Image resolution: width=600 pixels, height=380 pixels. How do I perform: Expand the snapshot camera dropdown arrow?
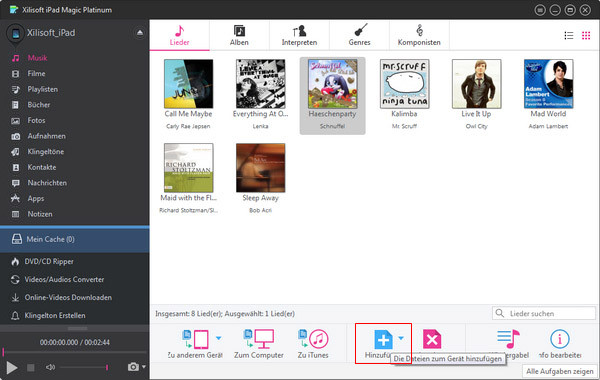144,367
